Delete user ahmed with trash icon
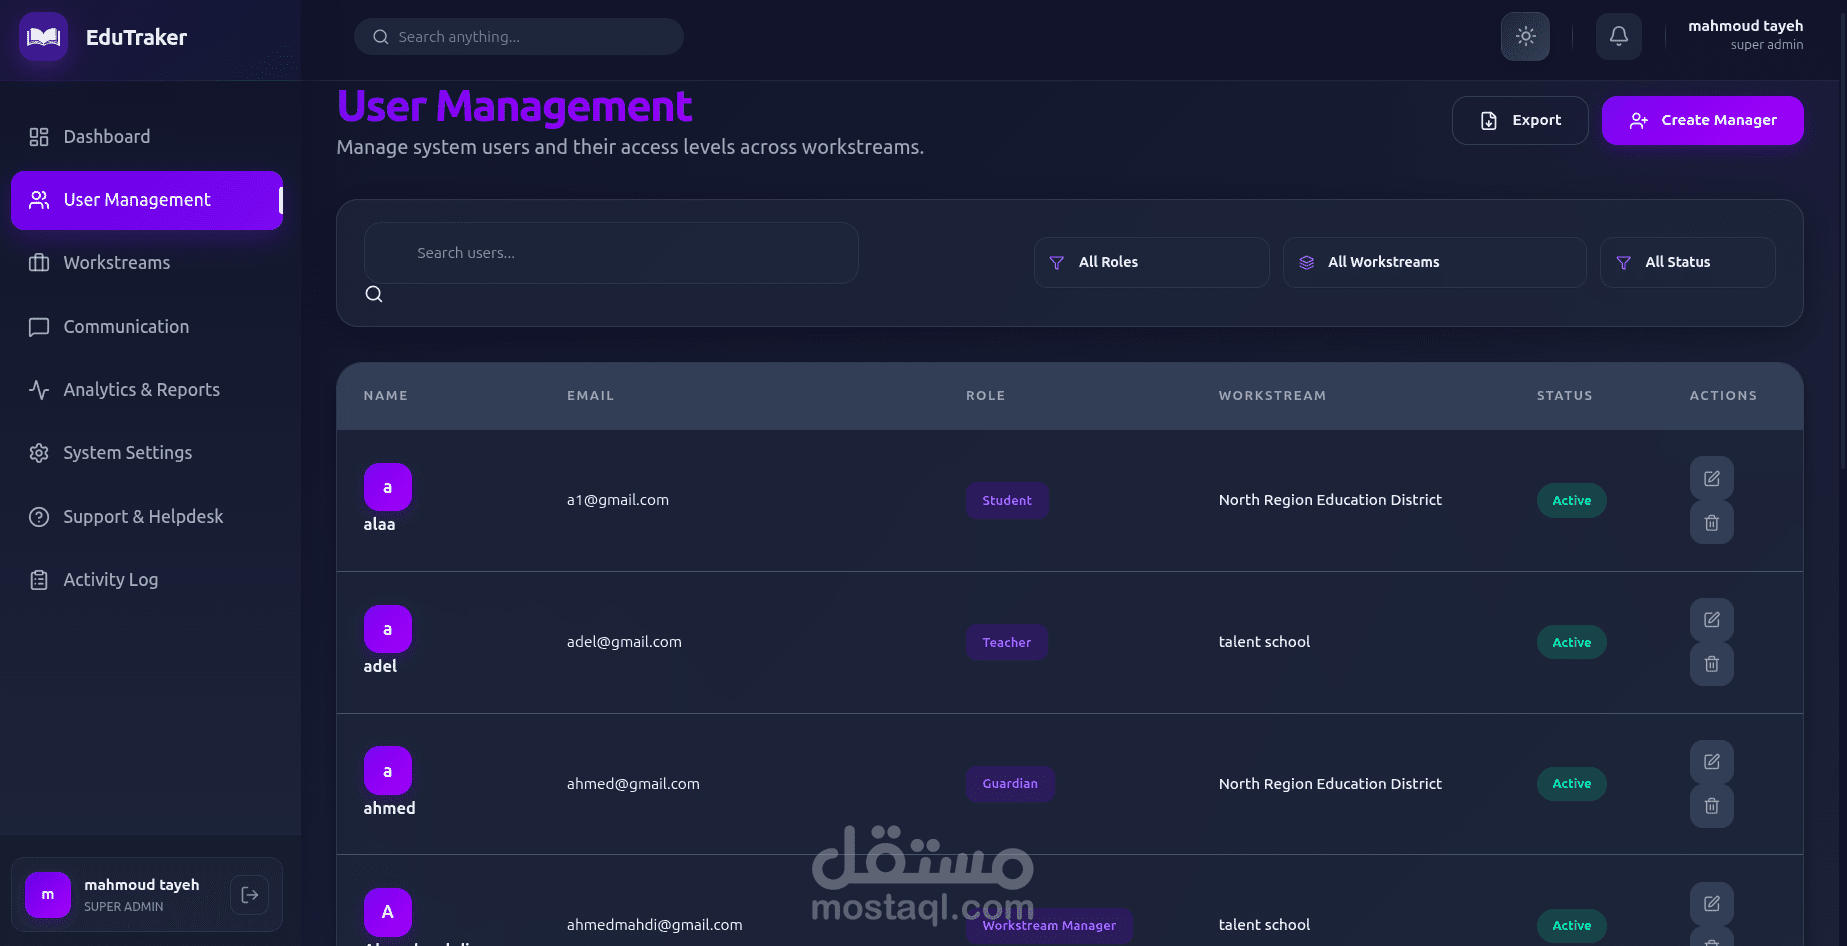 1711,806
